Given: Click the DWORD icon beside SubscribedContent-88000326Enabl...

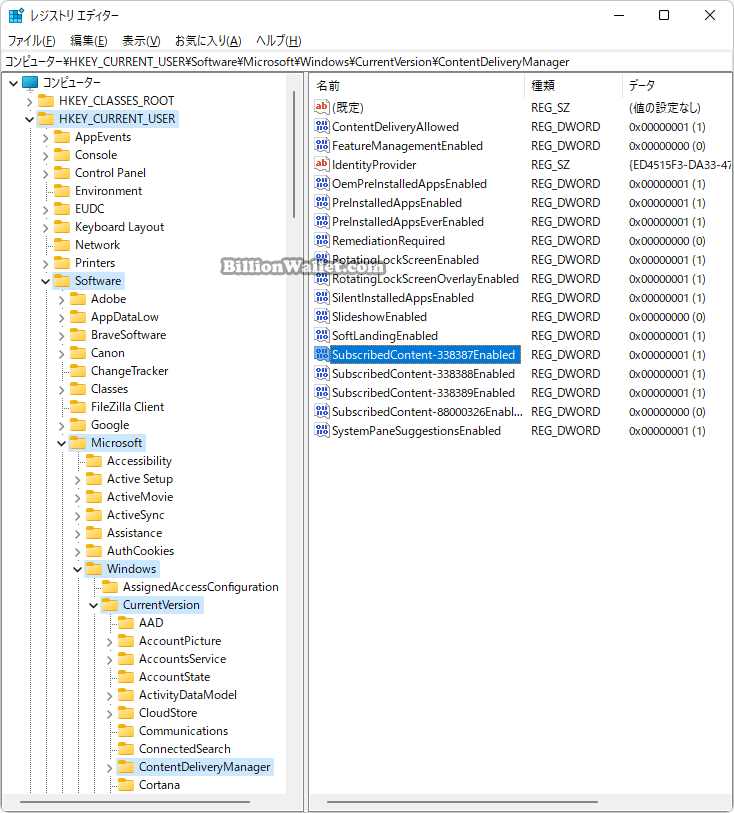Looking at the screenshot, I should 321,411.
